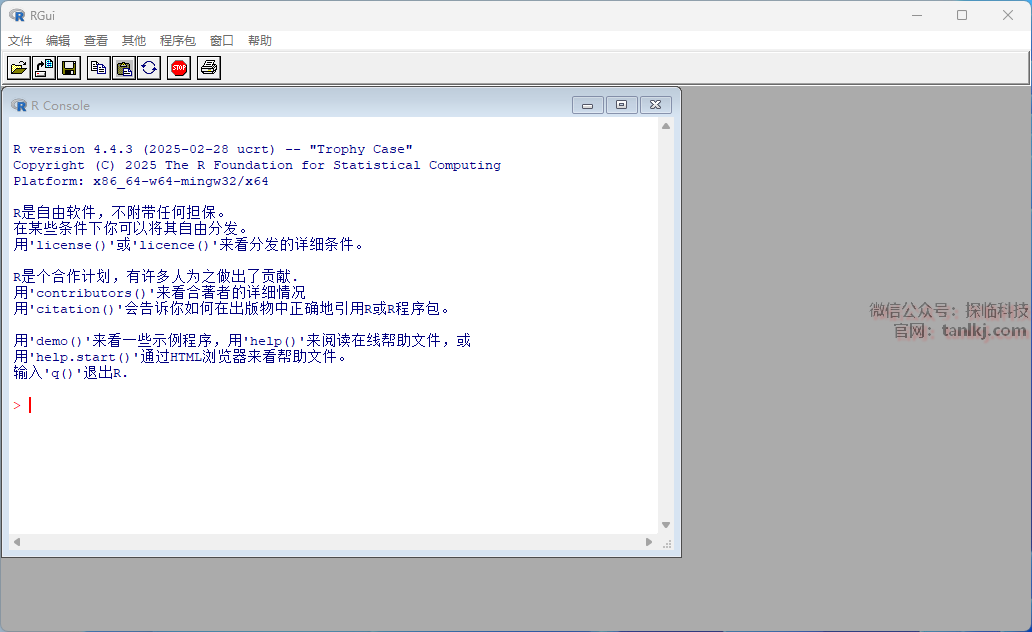Click the Load workspace toolbar icon
This screenshot has width=1032, height=632.
point(44,68)
